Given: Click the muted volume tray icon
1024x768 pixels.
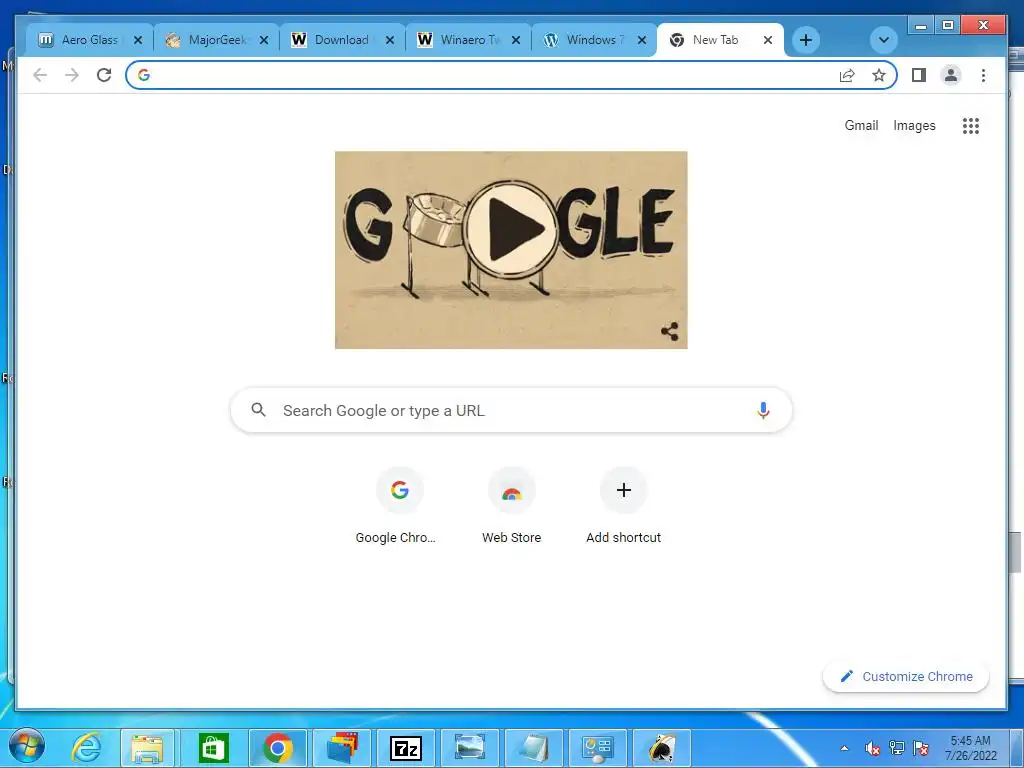Looking at the screenshot, I should pos(872,748).
